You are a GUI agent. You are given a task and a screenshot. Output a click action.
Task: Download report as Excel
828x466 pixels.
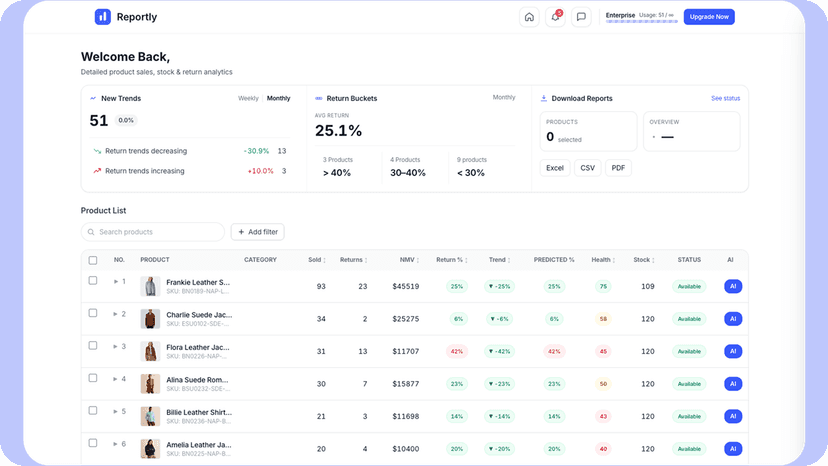(554, 168)
